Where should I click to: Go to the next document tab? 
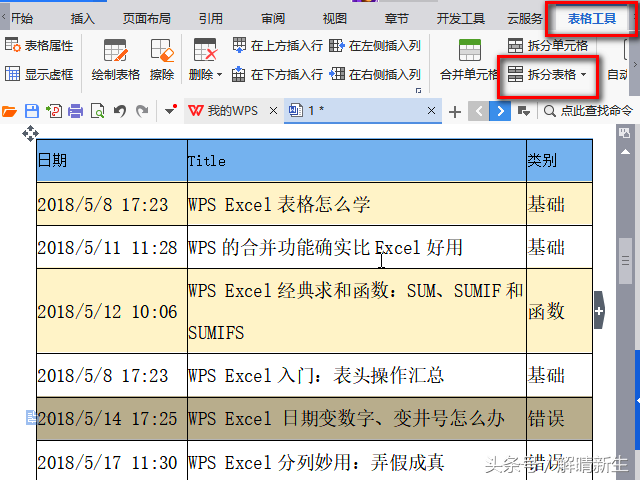tap(500, 111)
